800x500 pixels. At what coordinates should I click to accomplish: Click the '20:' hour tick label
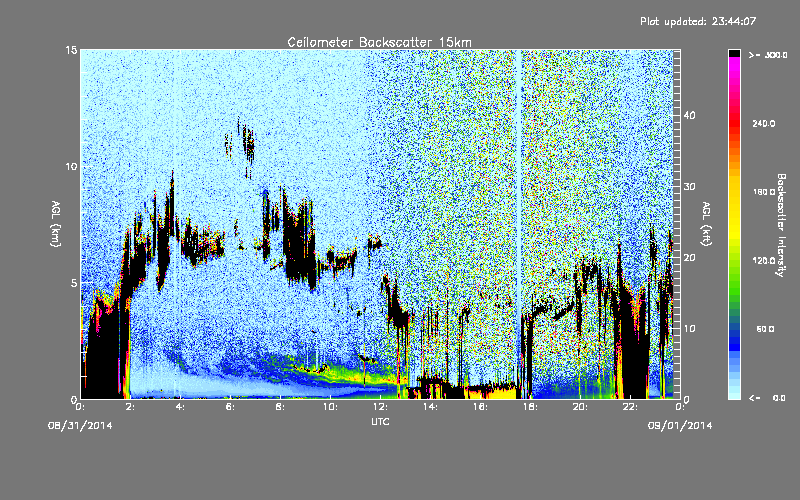point(580,407)
